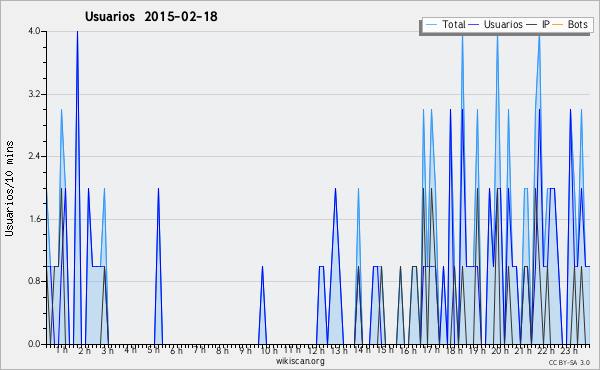The width and height of the screenshot is (600, 370).
Task: Click the '20 h' x-axis label
Action: pyautogui.click(x=500, y=350)
